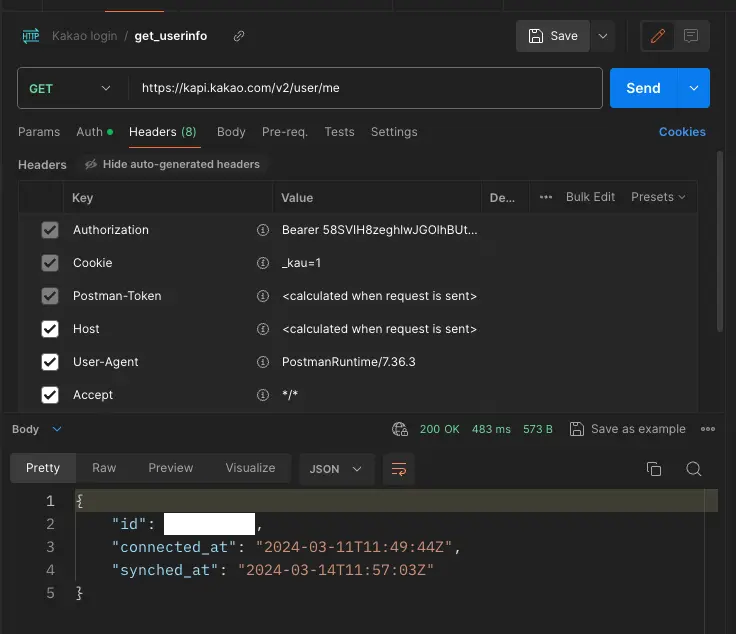
Task: Toggle the word wrap icon
Action: tap(399, 469)
